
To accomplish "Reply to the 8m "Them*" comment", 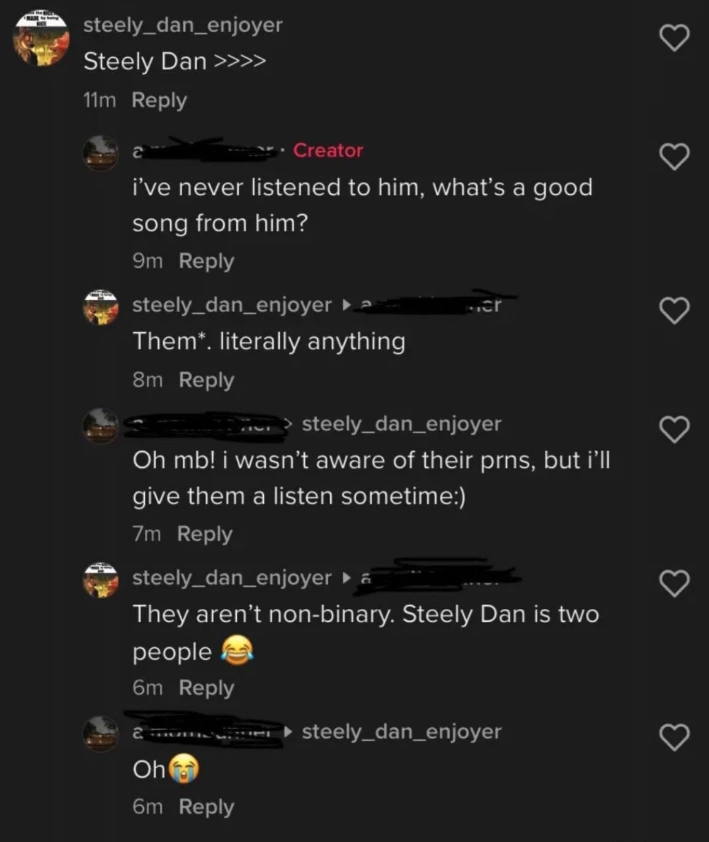I will tap(206, 380).
